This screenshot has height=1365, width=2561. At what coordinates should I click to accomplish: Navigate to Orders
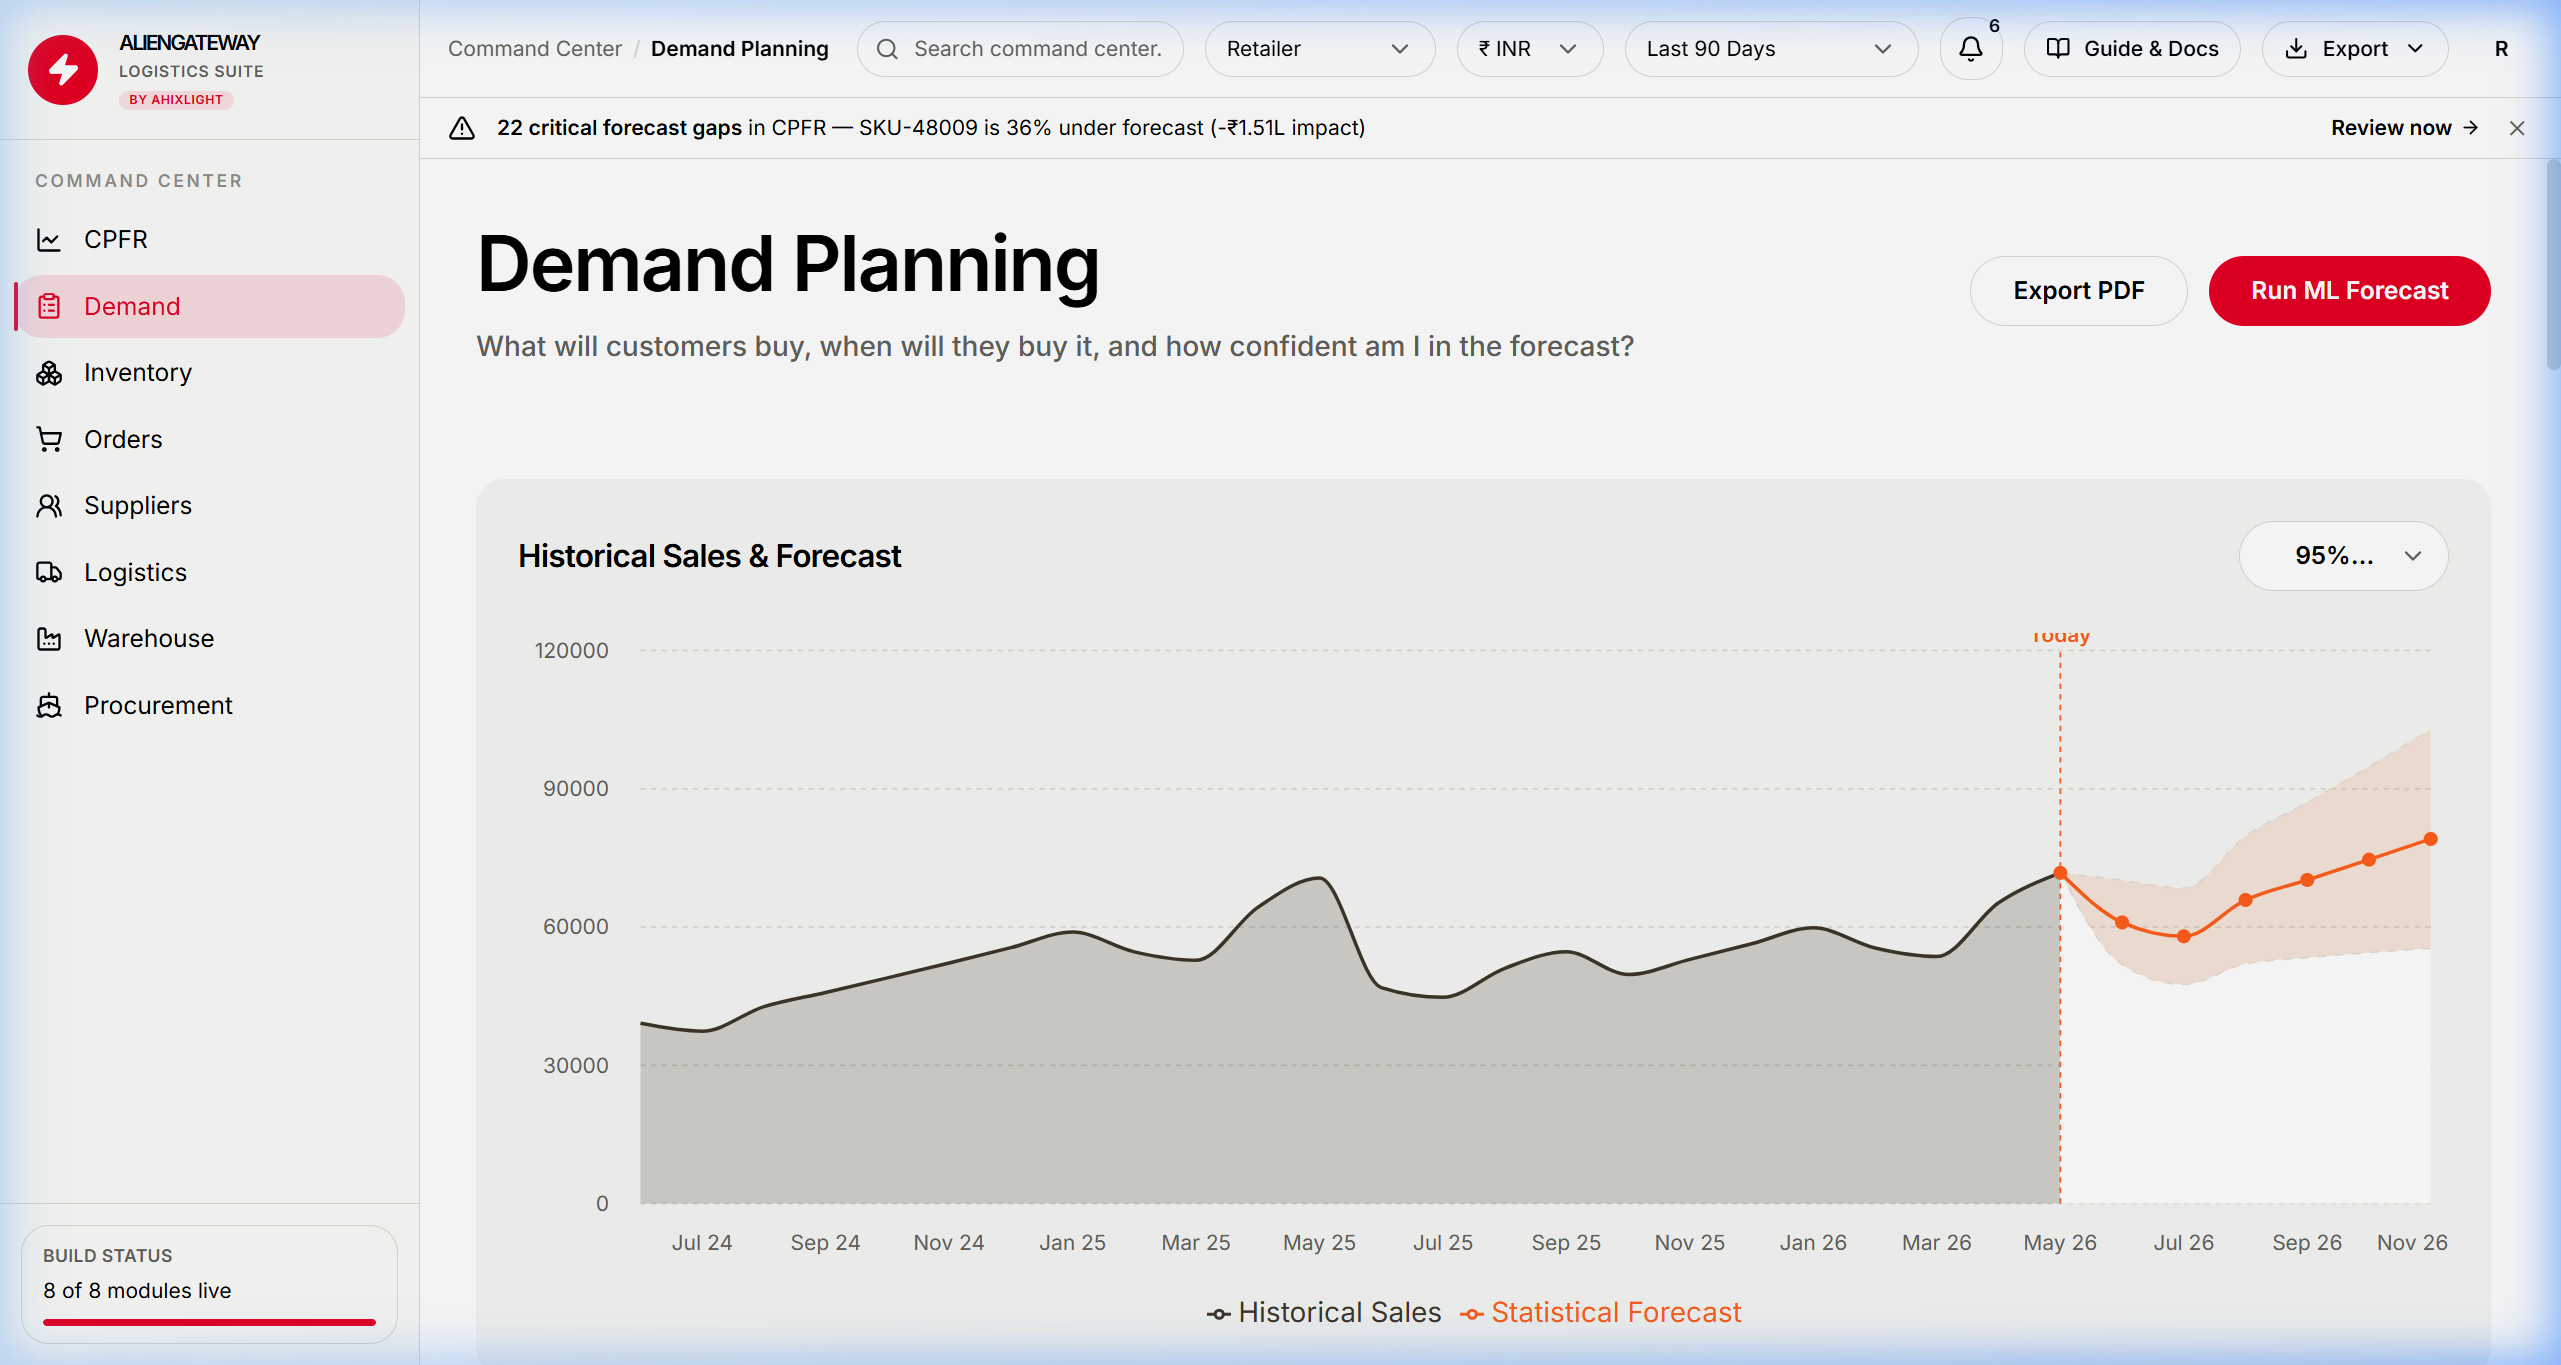point(210,439)
